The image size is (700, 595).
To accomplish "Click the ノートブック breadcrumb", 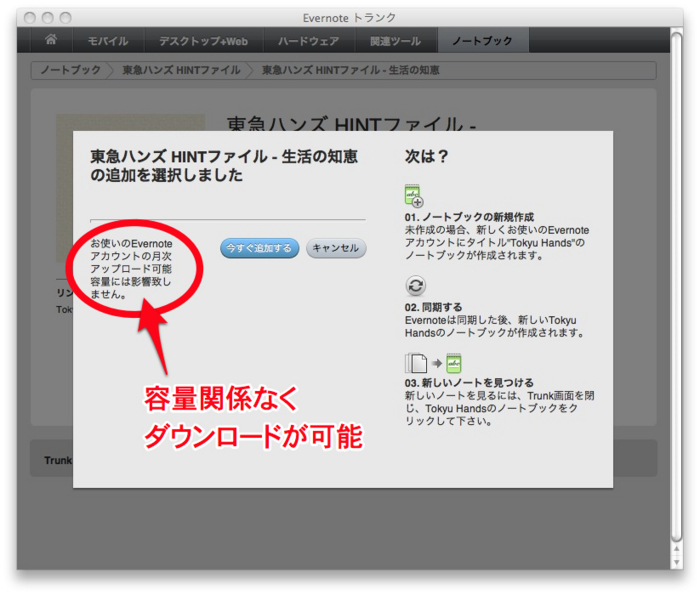I will [71, 70].
